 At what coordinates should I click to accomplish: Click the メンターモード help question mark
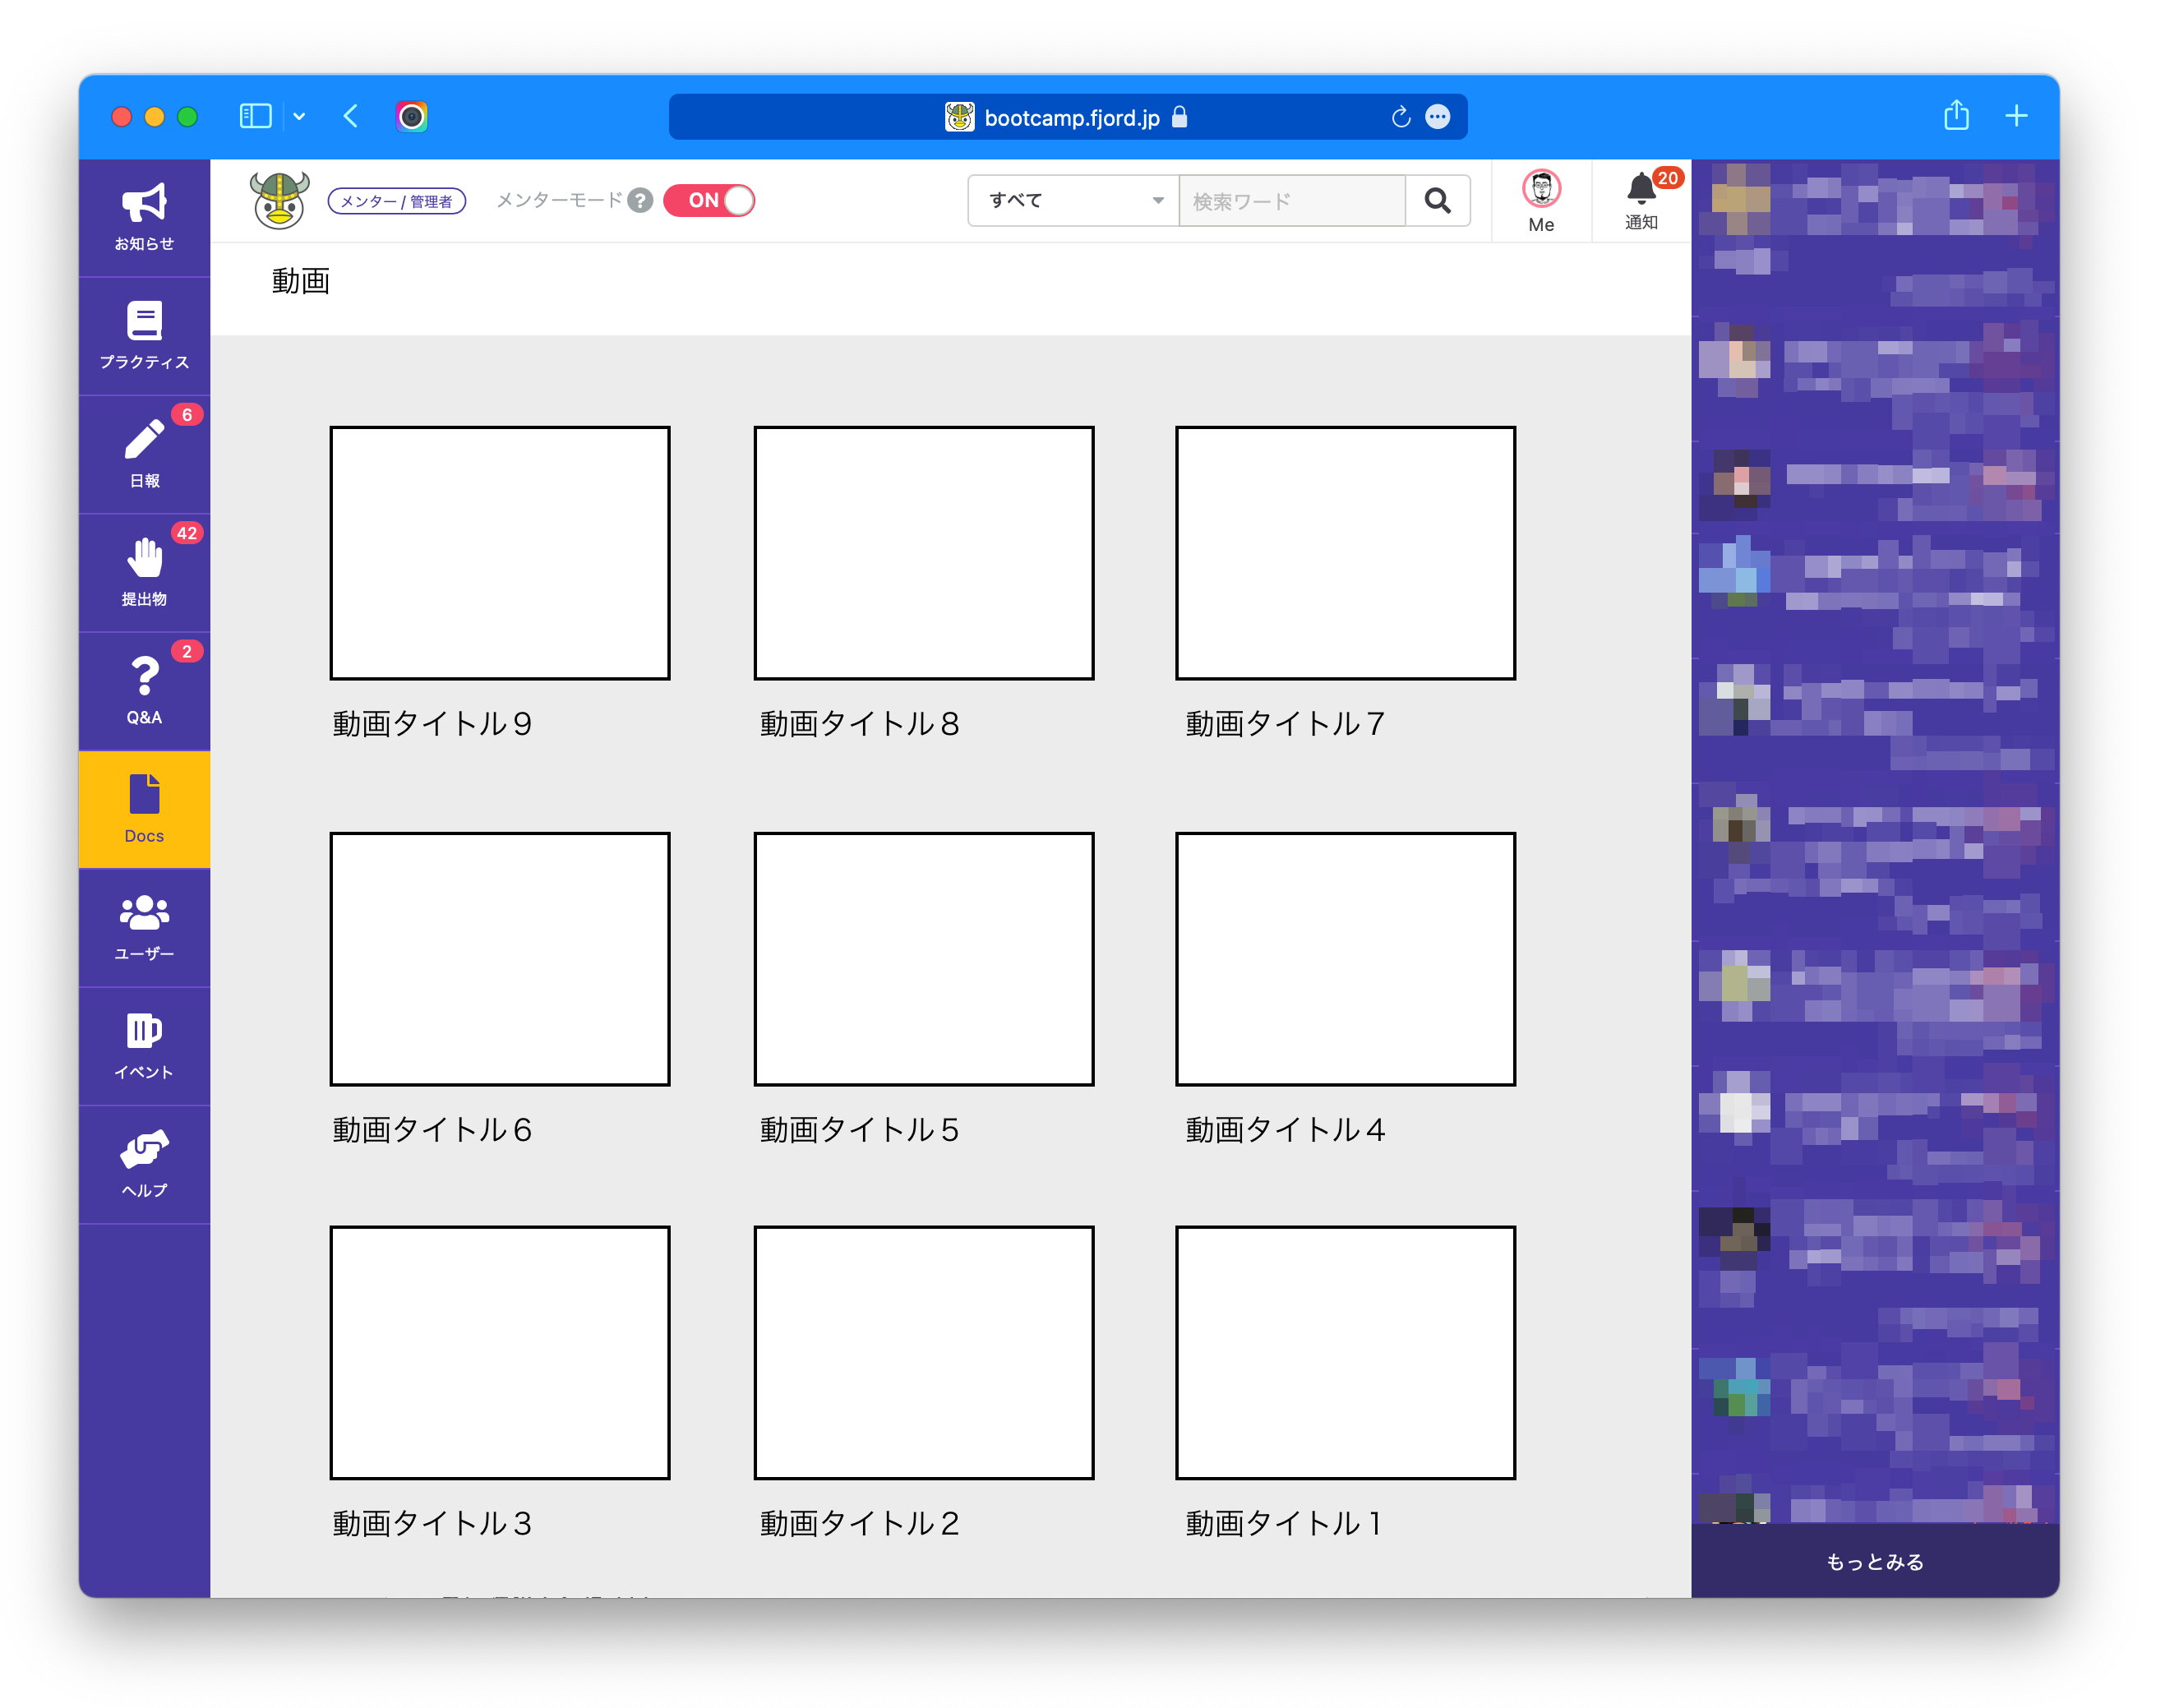coord(640,201)
